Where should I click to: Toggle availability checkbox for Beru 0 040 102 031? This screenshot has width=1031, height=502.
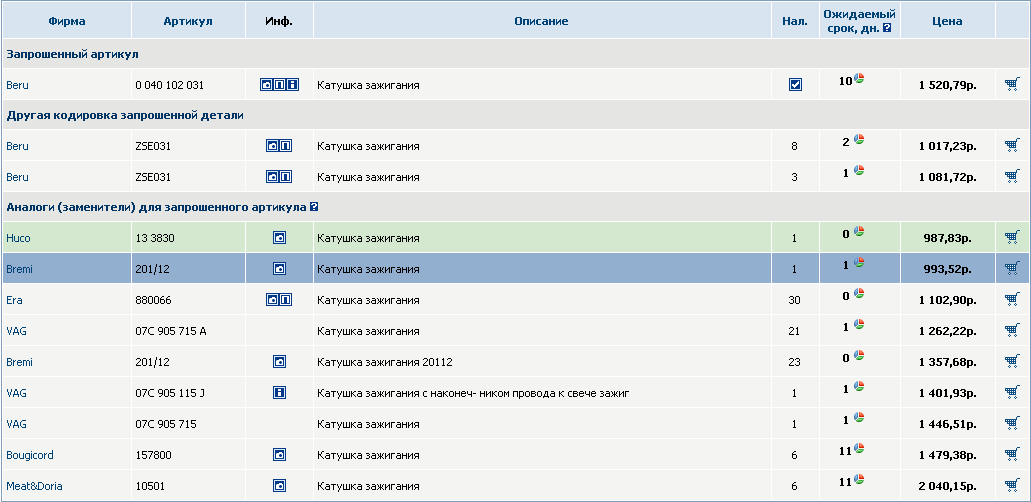click(795, 85)
